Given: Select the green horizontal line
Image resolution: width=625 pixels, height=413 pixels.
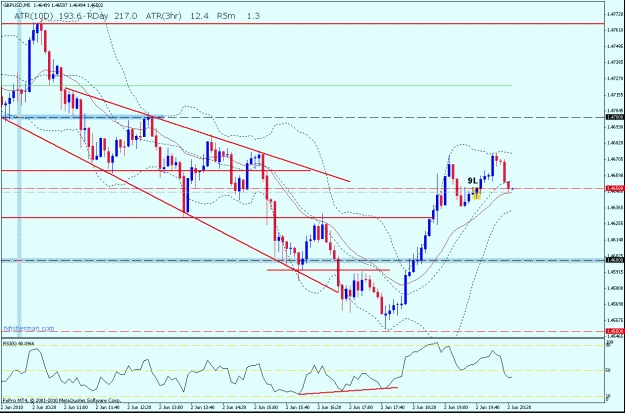Looking at the screenshot, I should pyautogui.click(x=257, y=85).
